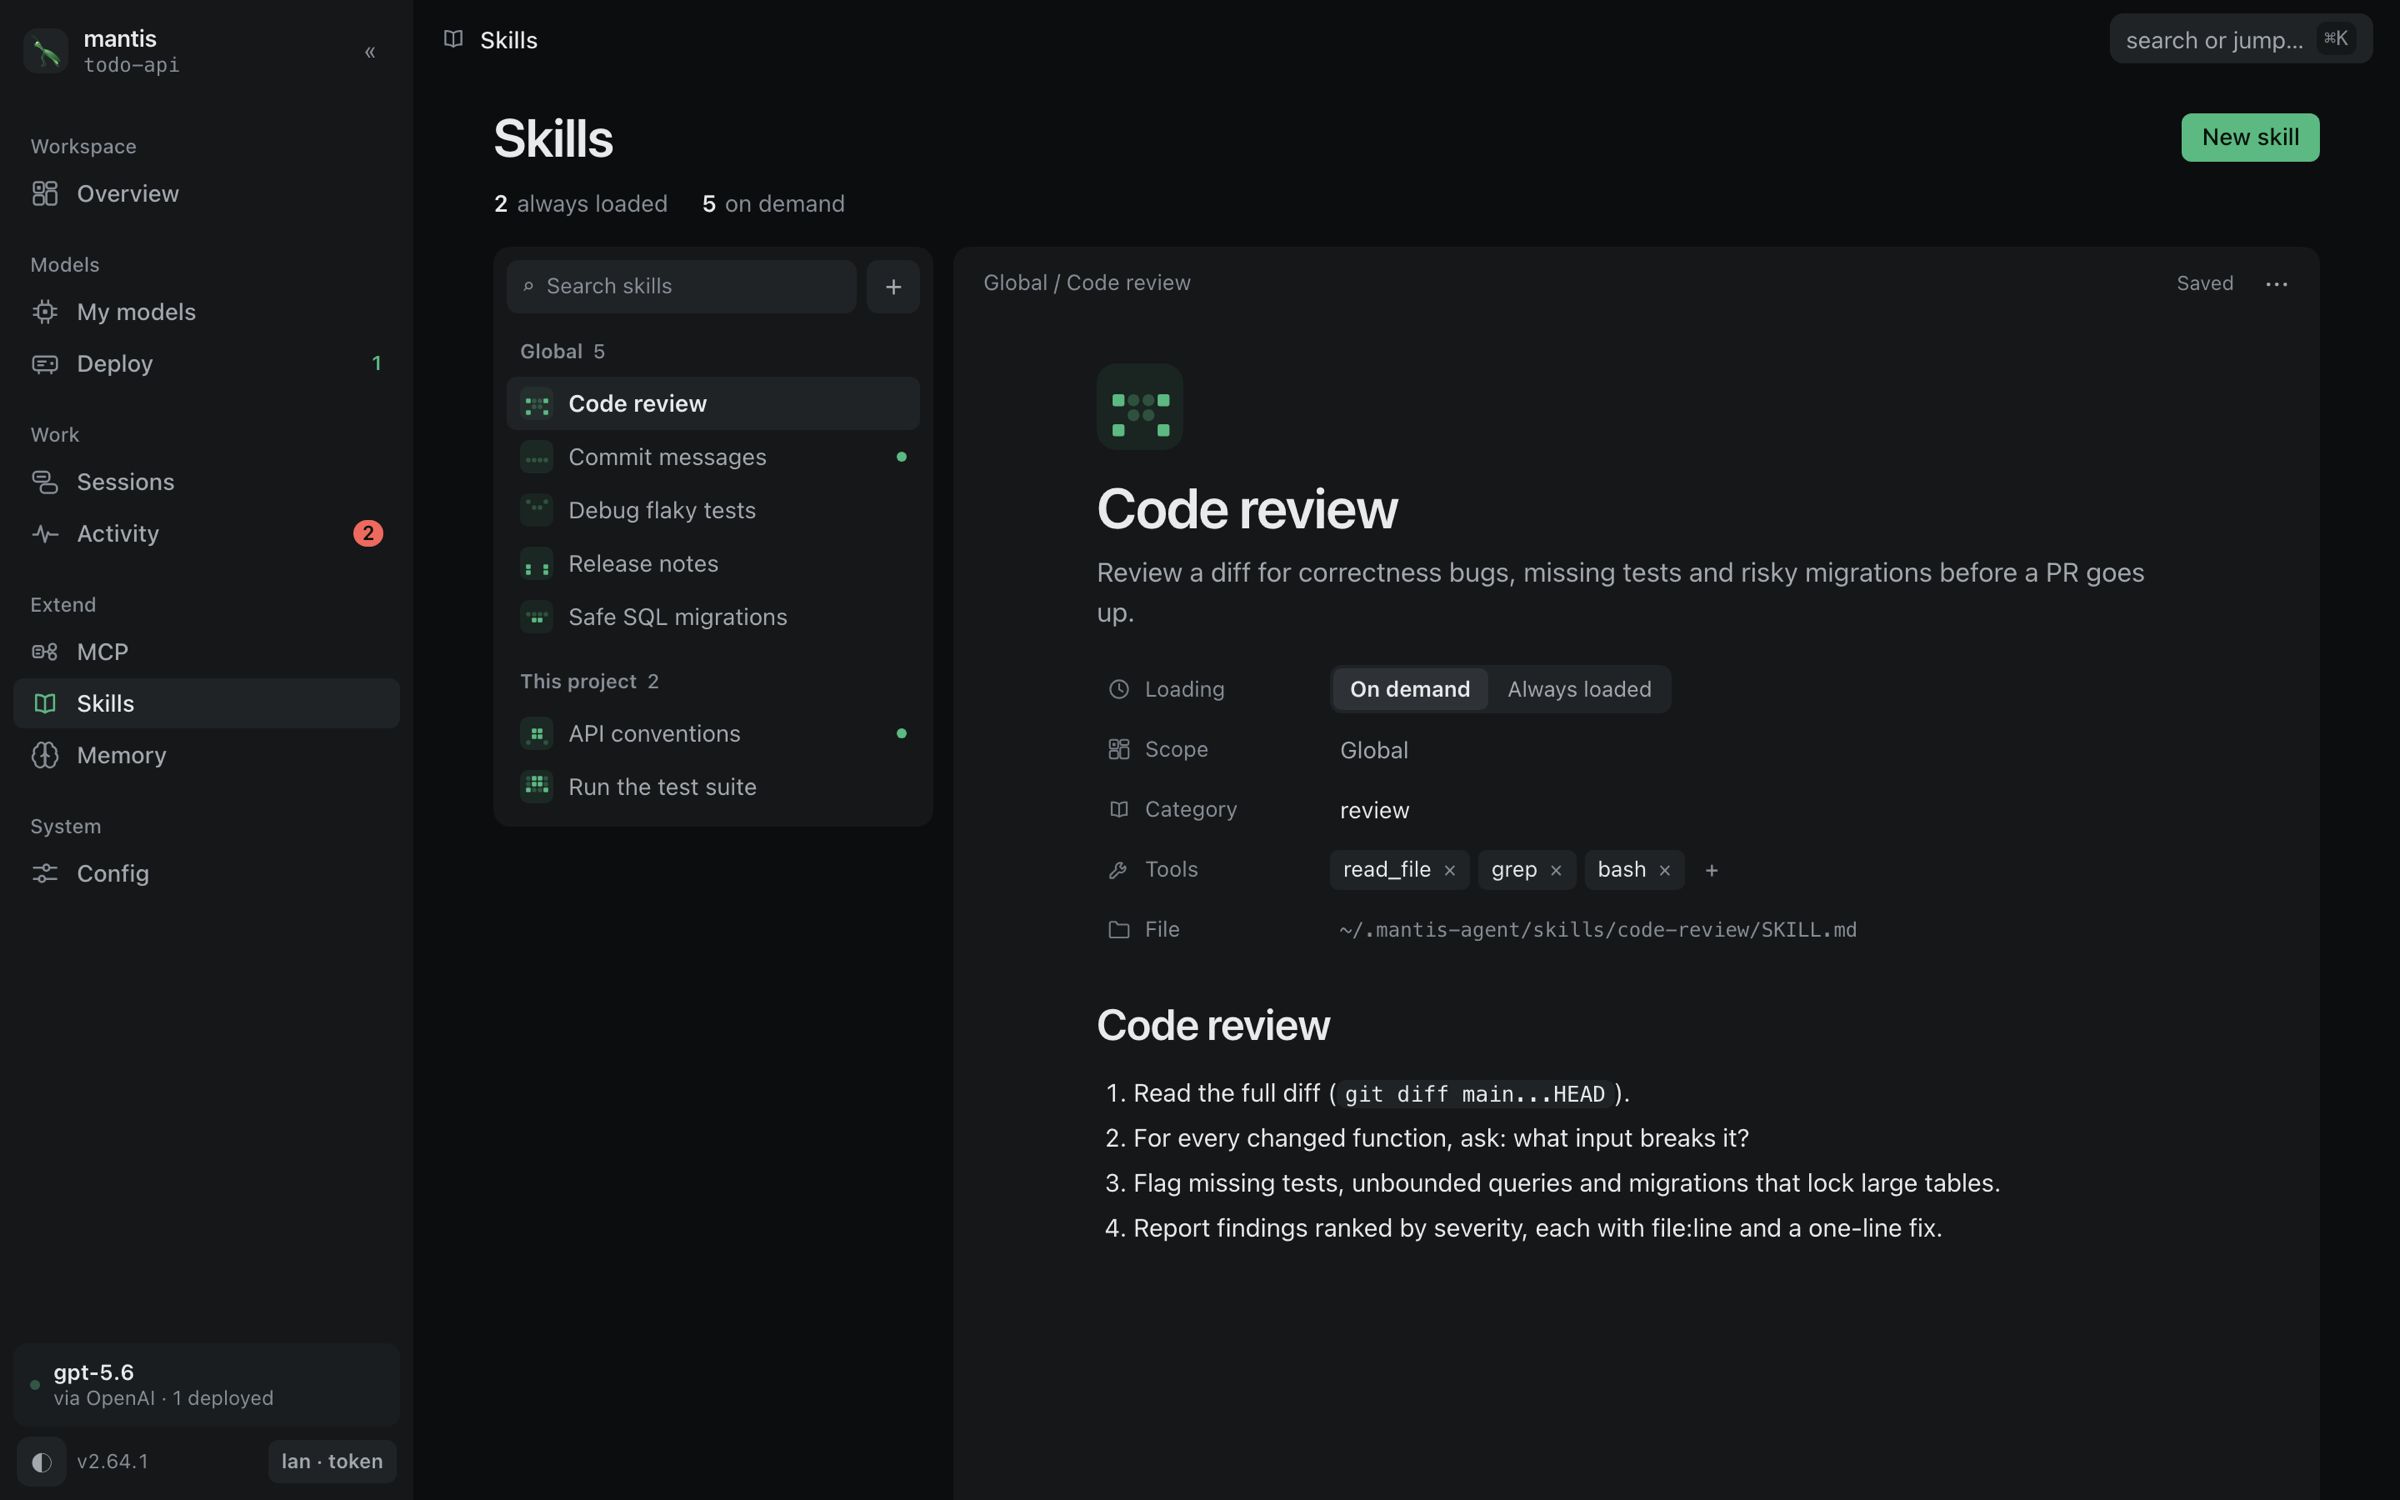This screenshot has width=2400, height=1500.
Task: Click the Activity badge showing 2
Action: tap(368, 533)
